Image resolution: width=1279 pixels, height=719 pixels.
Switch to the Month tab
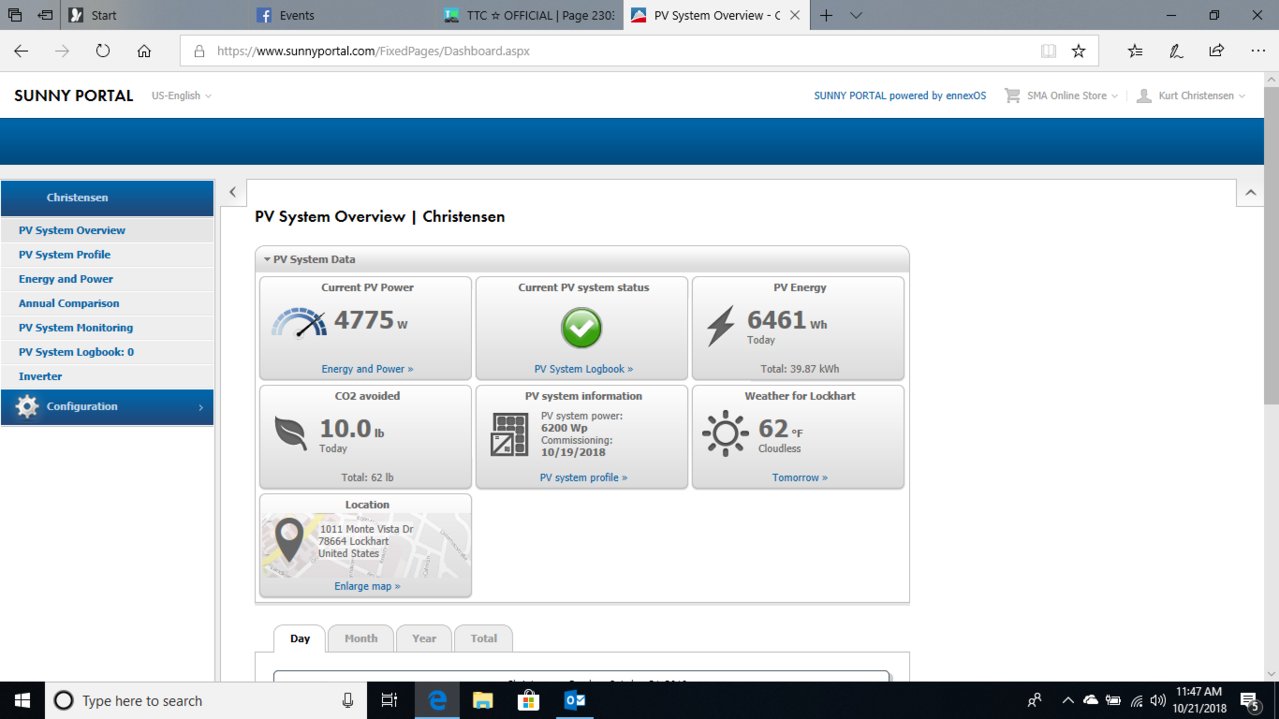(x=361, y=639)
